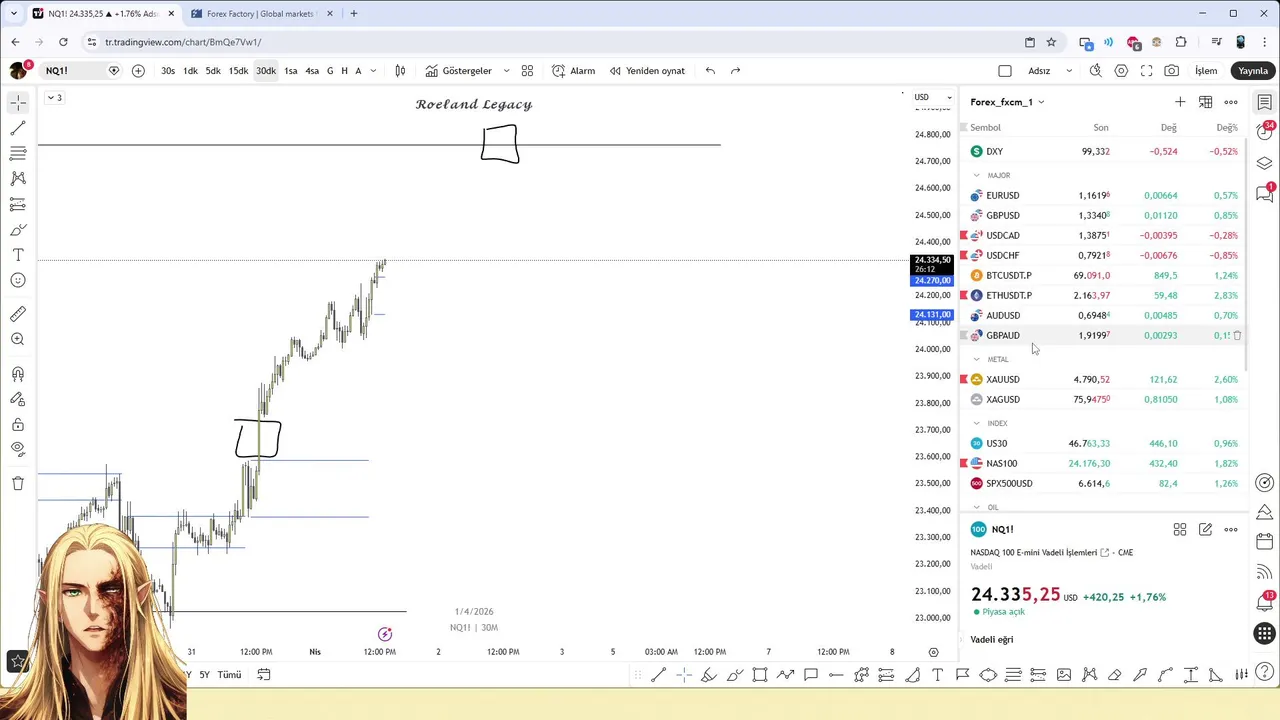Open the layout selection square icon
The width and height of the screenshot is (1280, 720).
pyautogui.click(x=1005, y=71)
